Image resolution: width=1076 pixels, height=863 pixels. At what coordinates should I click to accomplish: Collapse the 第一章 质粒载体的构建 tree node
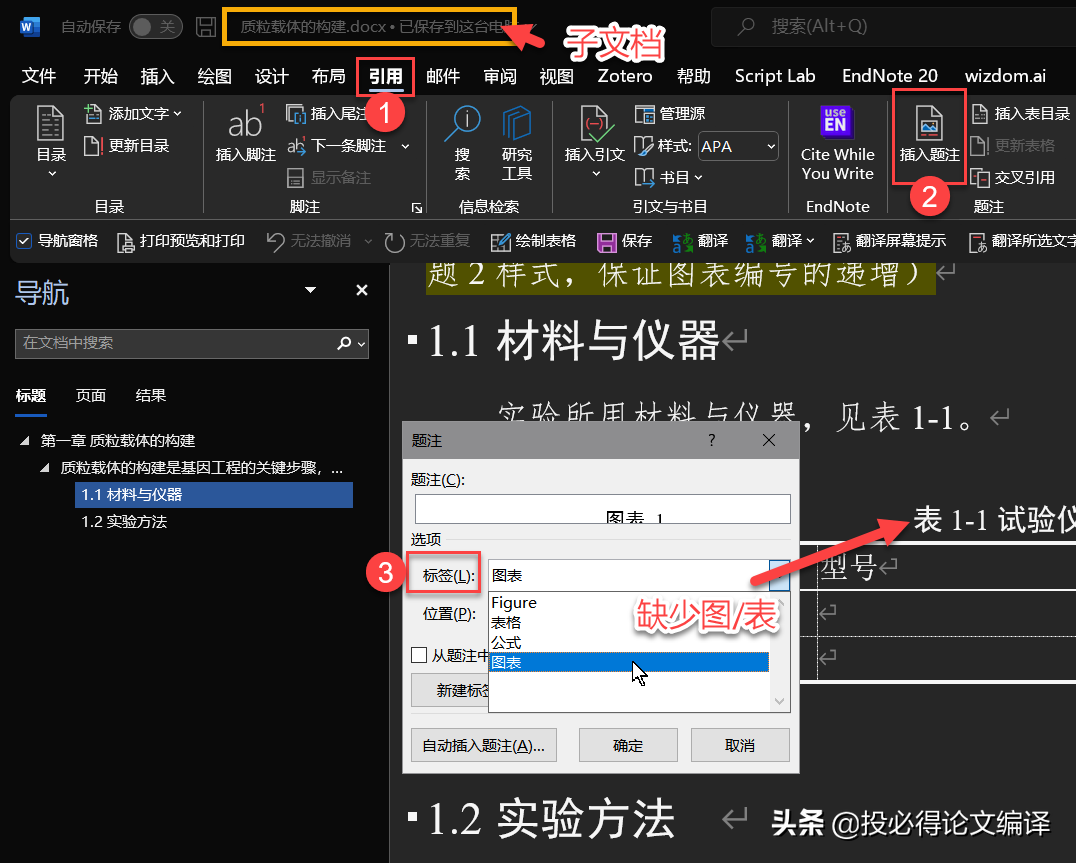click(25, 441)
